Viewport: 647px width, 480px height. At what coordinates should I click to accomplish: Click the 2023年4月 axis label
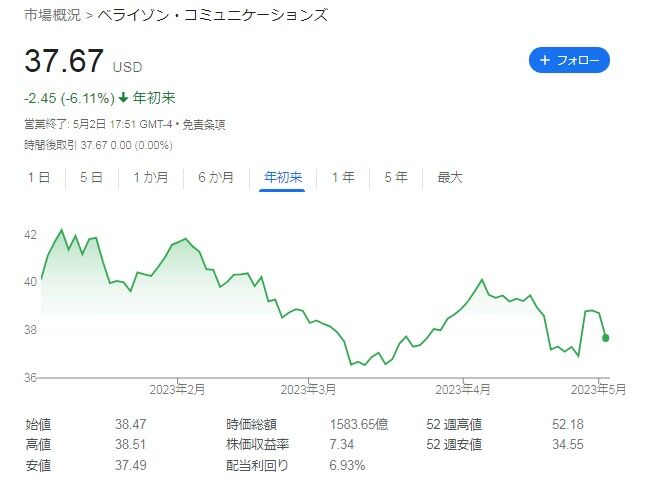[463, 389]
